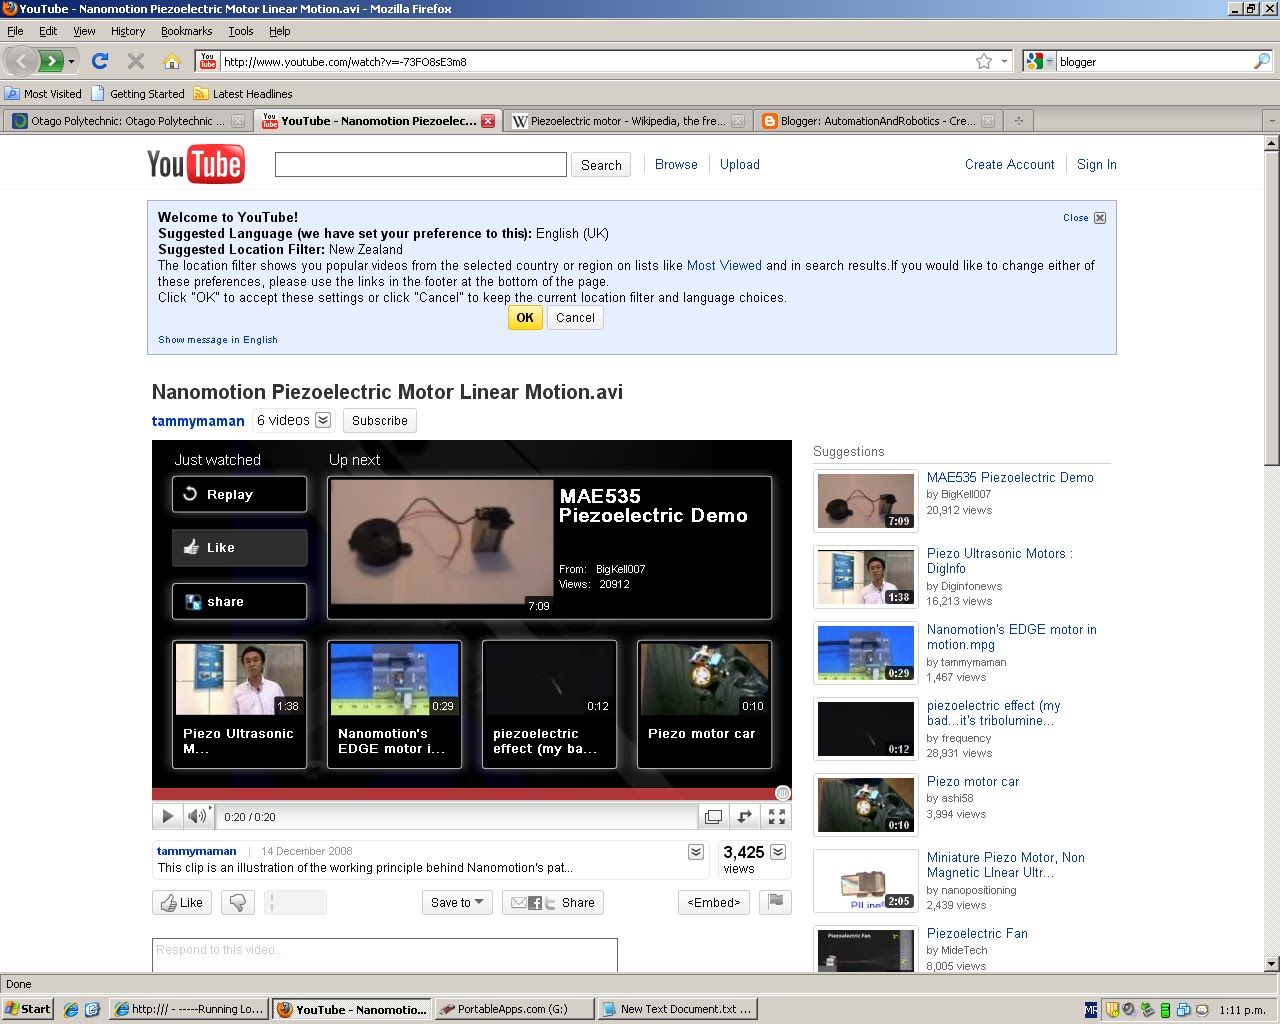The width and height of the screenshot is (1280, 1024).
Task: Open Internet Explorer from quick launch
Action: (x=71, y=1009)
